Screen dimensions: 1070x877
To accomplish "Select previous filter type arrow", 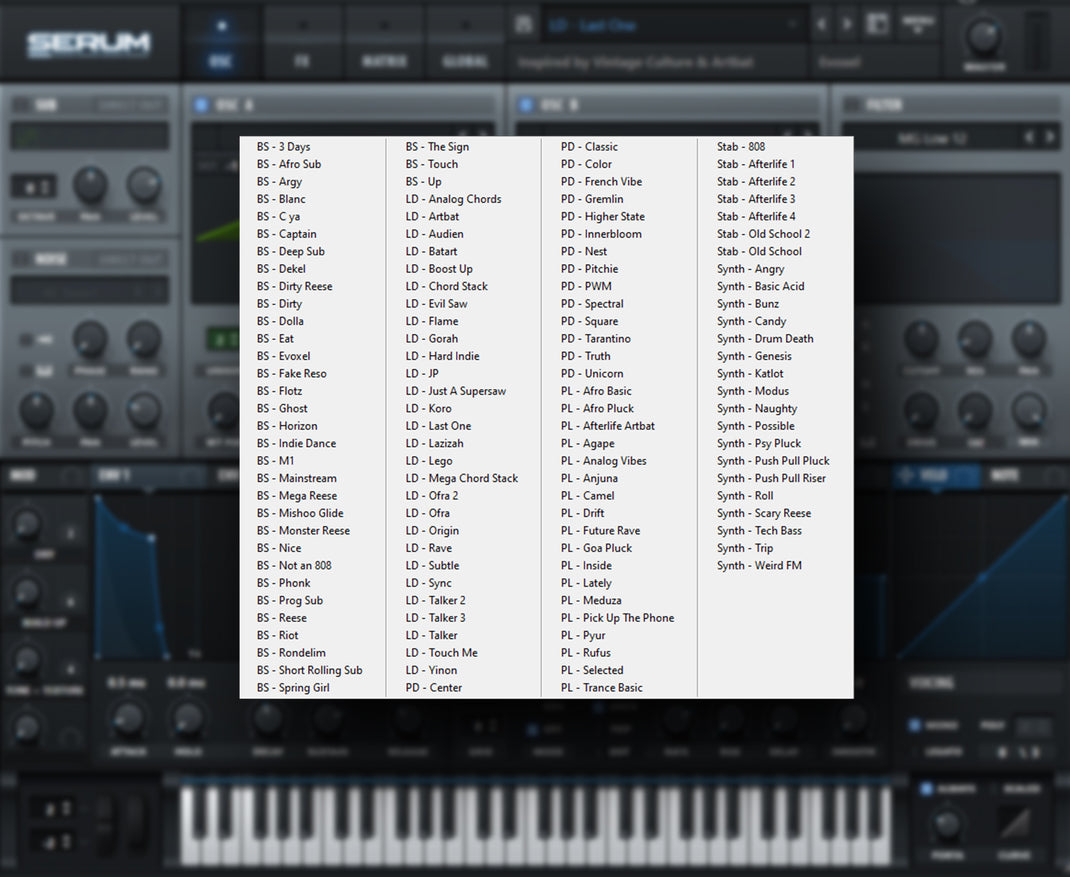I will click(x=1028, y=138).
